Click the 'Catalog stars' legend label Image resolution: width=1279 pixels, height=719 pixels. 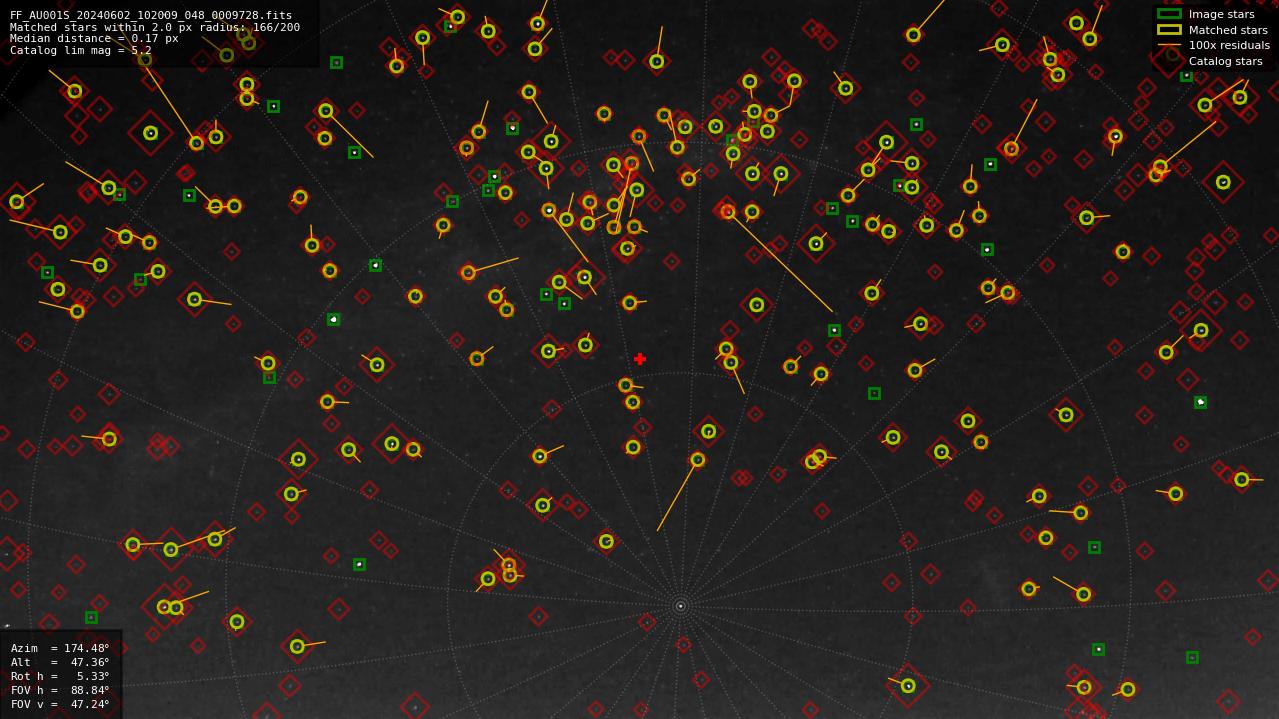1225,61
